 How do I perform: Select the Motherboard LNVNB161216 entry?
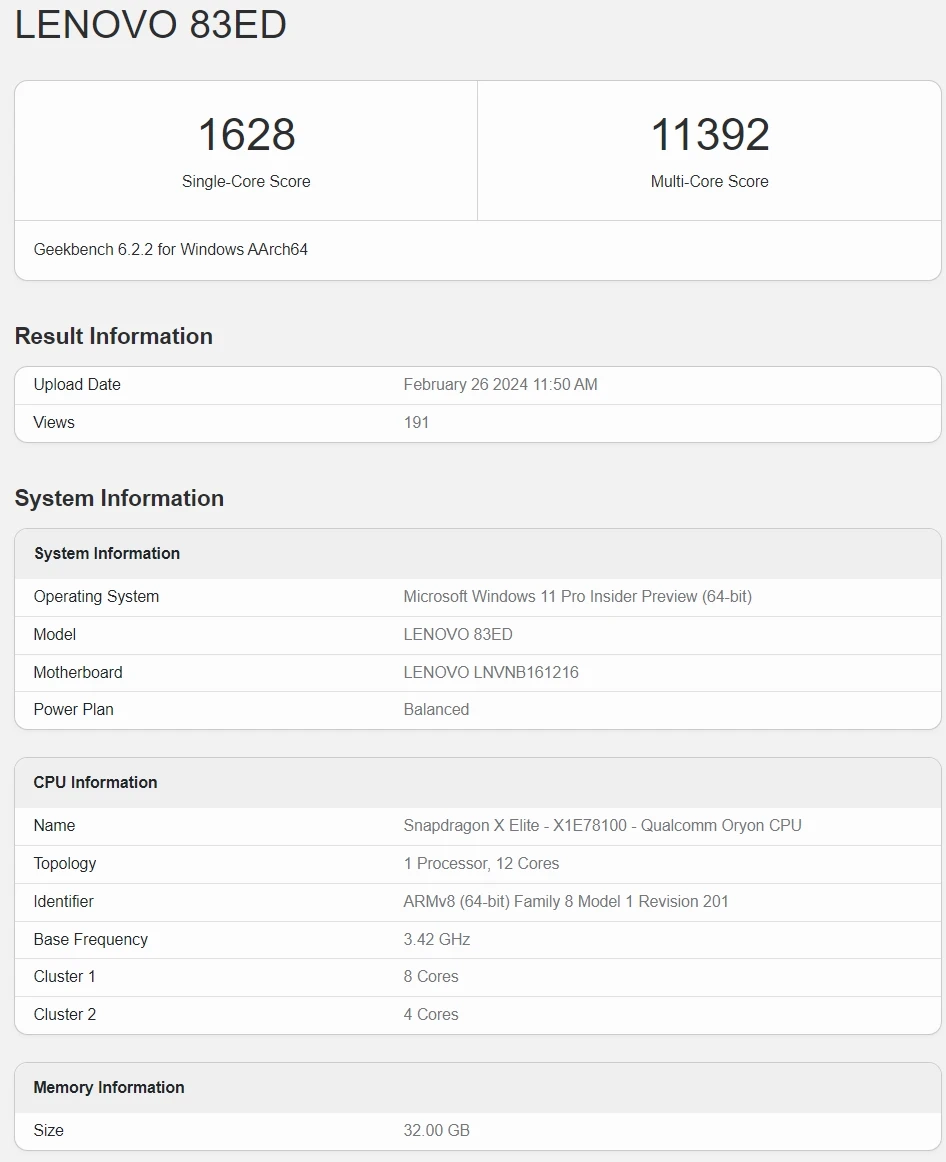491,672
